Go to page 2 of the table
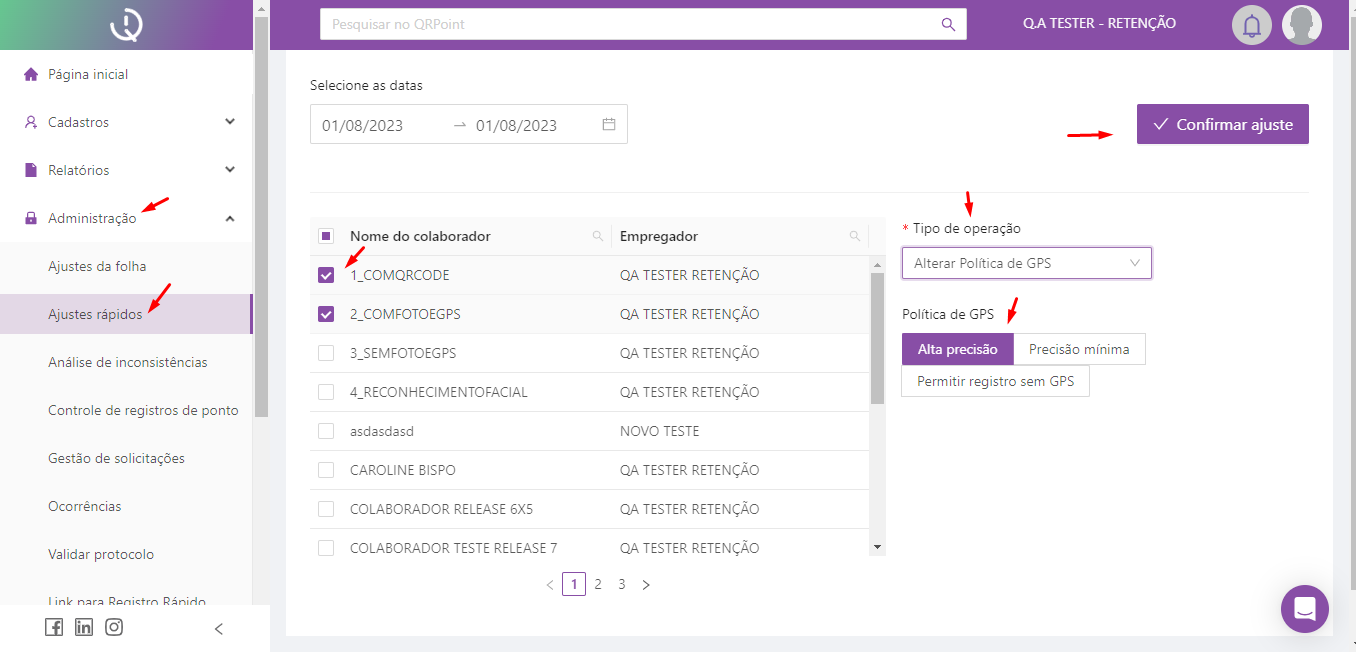 pyautogui.click(x=598, y=584)
